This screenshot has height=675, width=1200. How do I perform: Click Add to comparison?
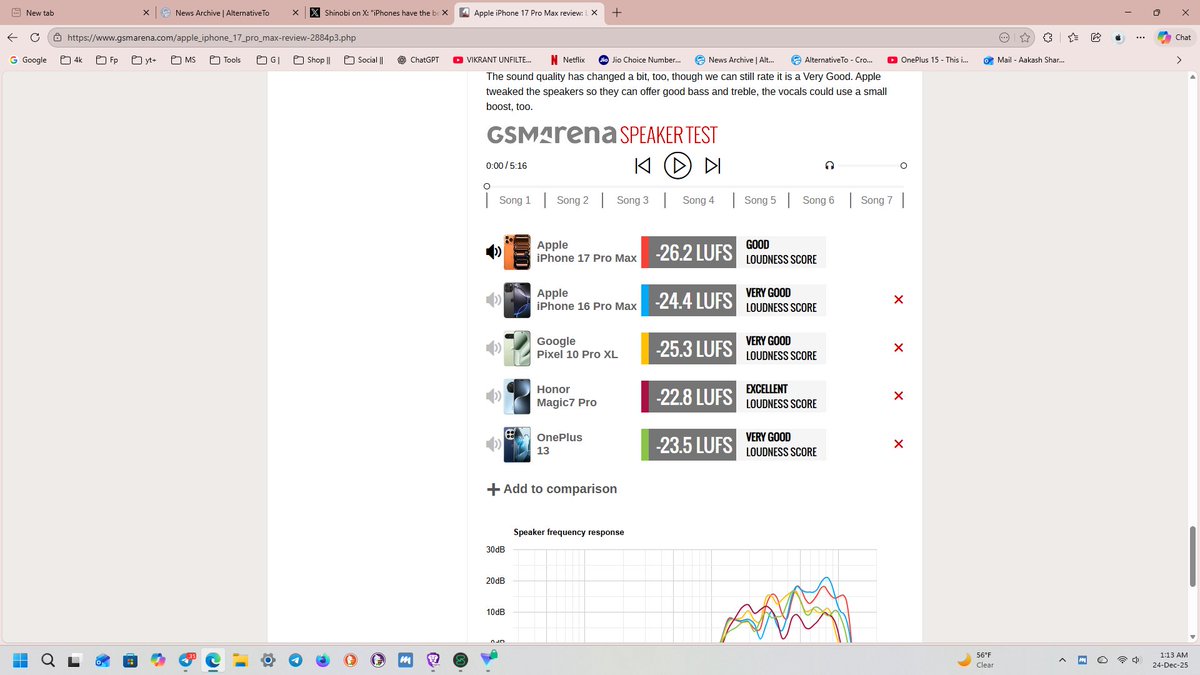pos(552,489)
